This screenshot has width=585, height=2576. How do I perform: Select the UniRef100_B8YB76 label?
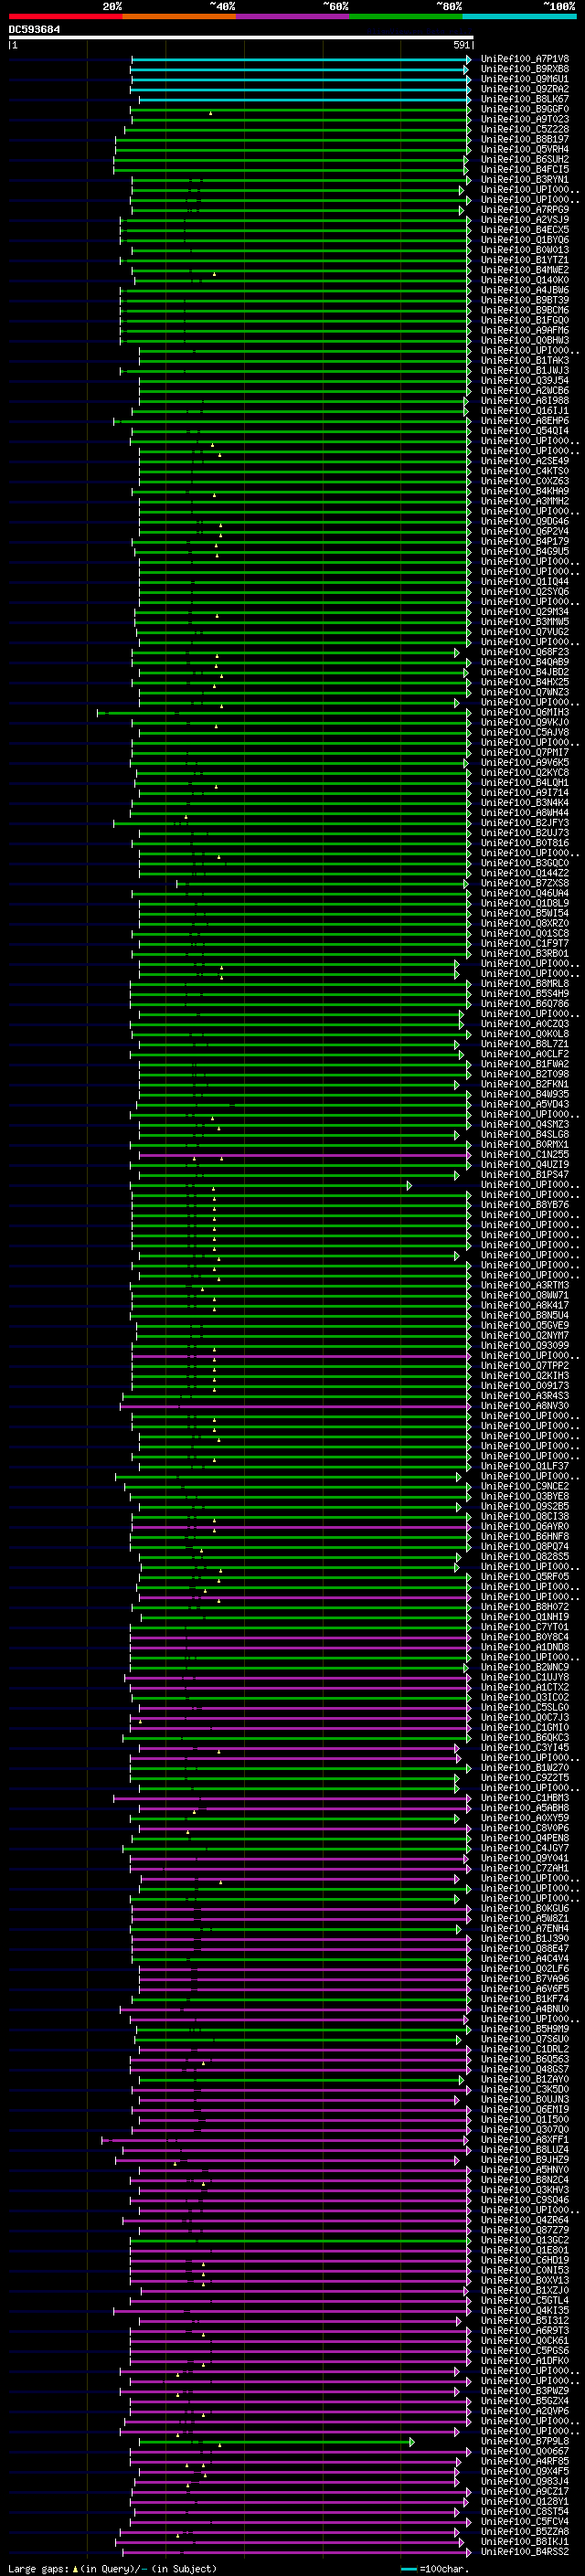tap(525, 1205)
